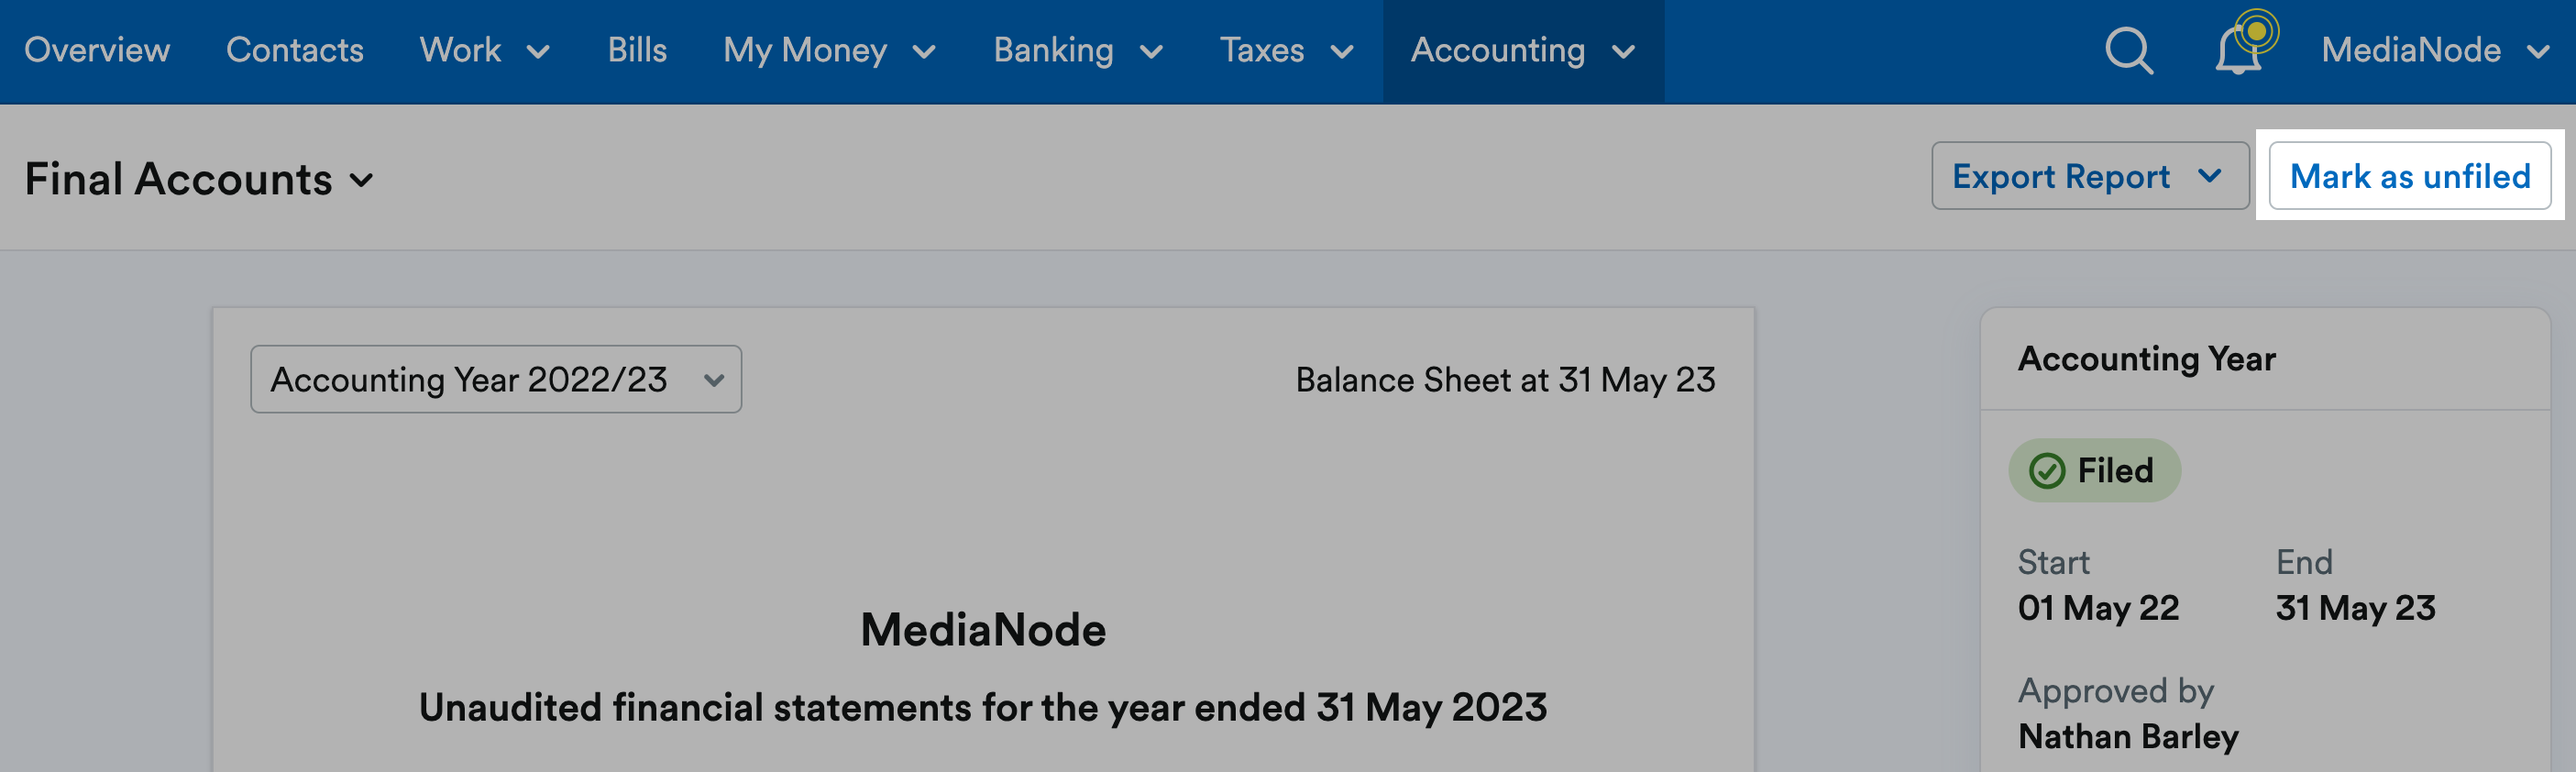Expand the My Money menu
Image resolution: width=2576 pixels, height=772 pixels.
[x=829, y=50]
